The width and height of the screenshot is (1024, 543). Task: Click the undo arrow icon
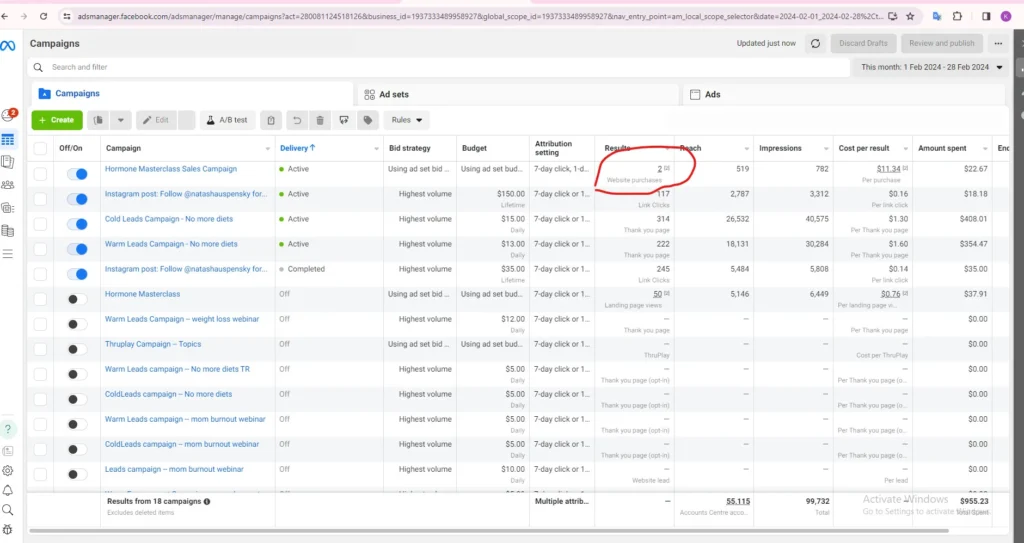(x=296, y=120)
